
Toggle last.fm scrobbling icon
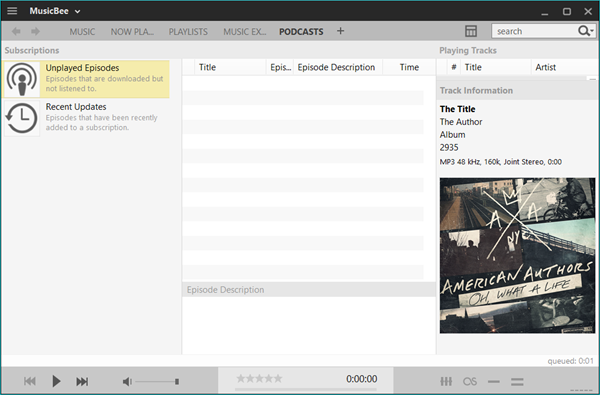pos(470,381)
